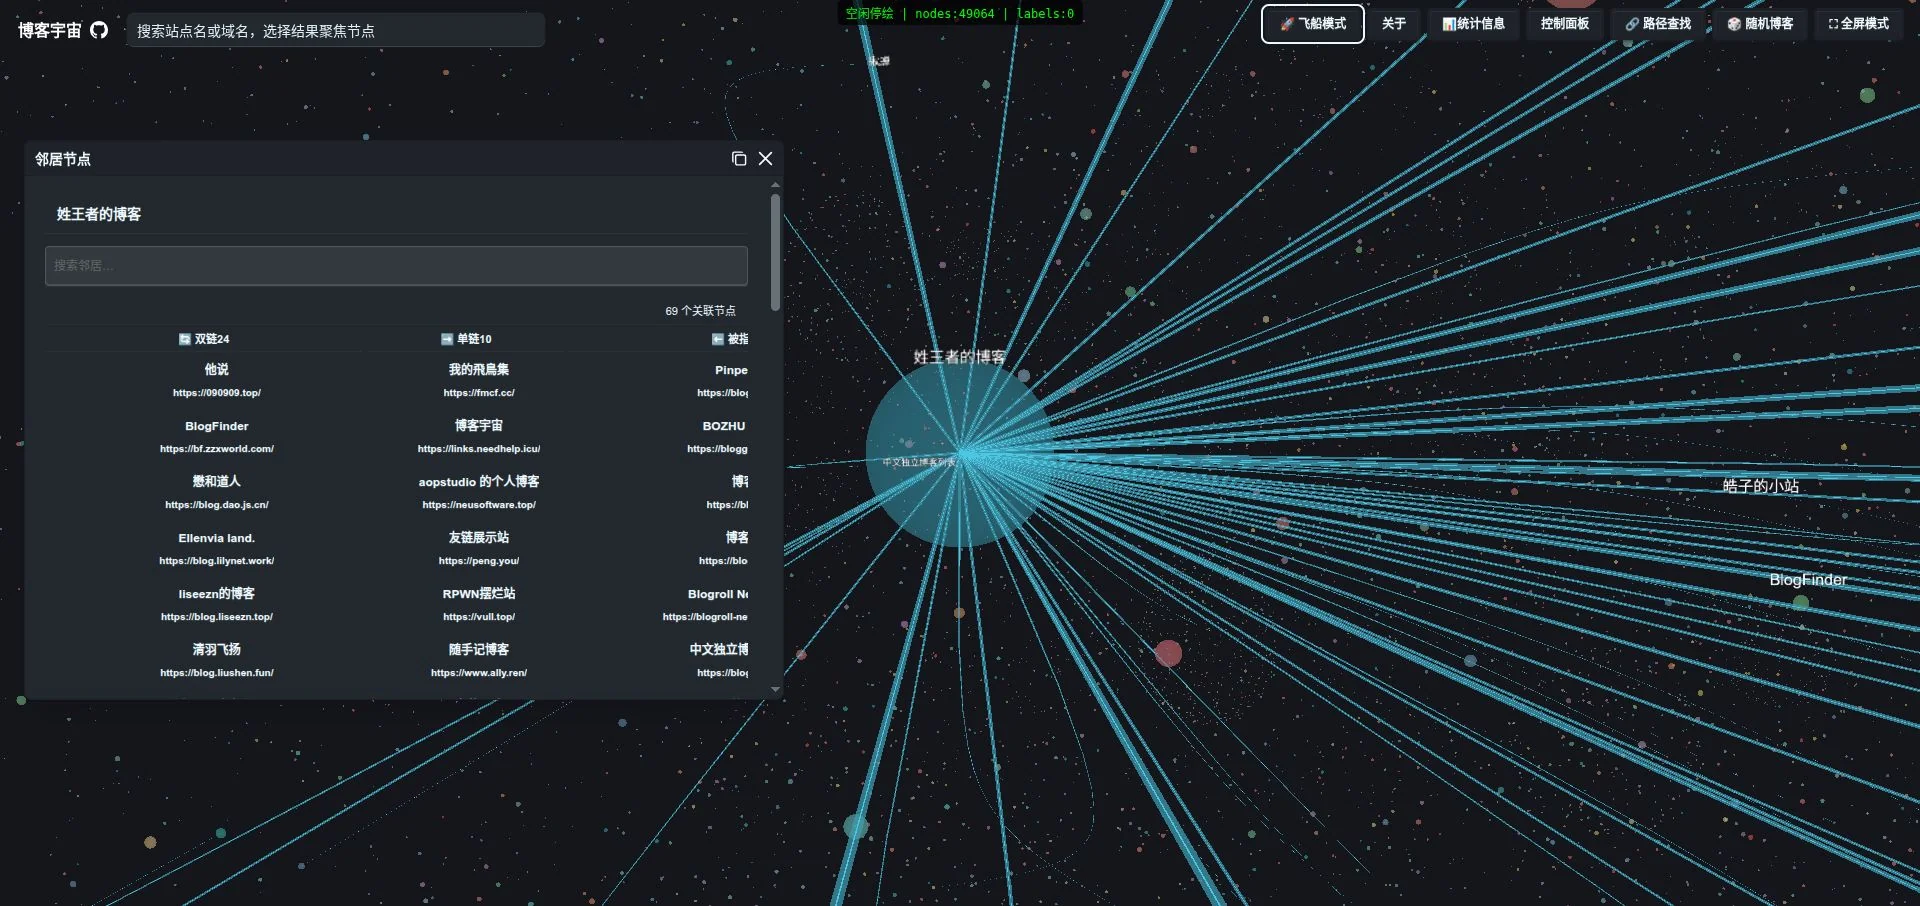Select the 单链10 column header
The width and height of the screenshot is (1920, 906).
click(466, 339)
